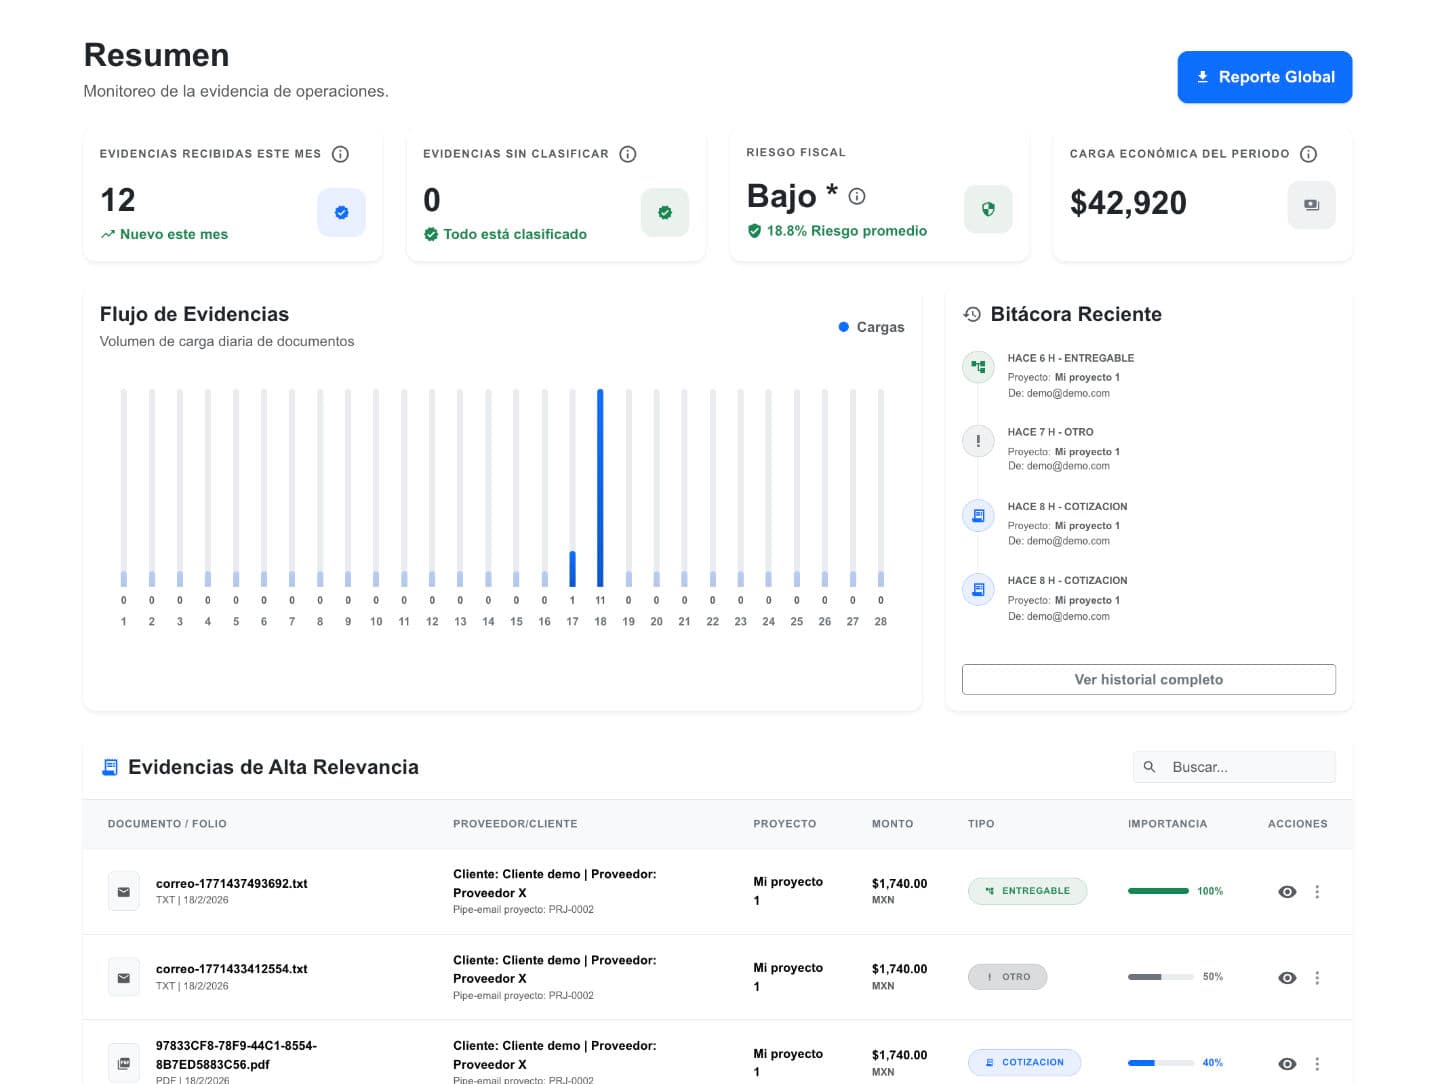Open Ver historial completo
1440x1084 pixels.
point(1148,680)
